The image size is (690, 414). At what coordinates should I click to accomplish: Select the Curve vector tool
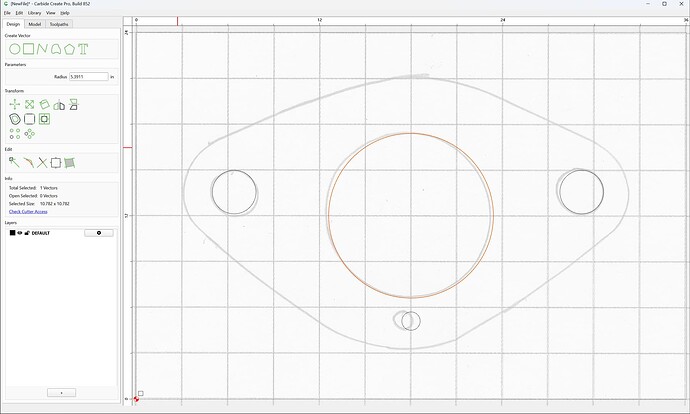click(55, 49)
